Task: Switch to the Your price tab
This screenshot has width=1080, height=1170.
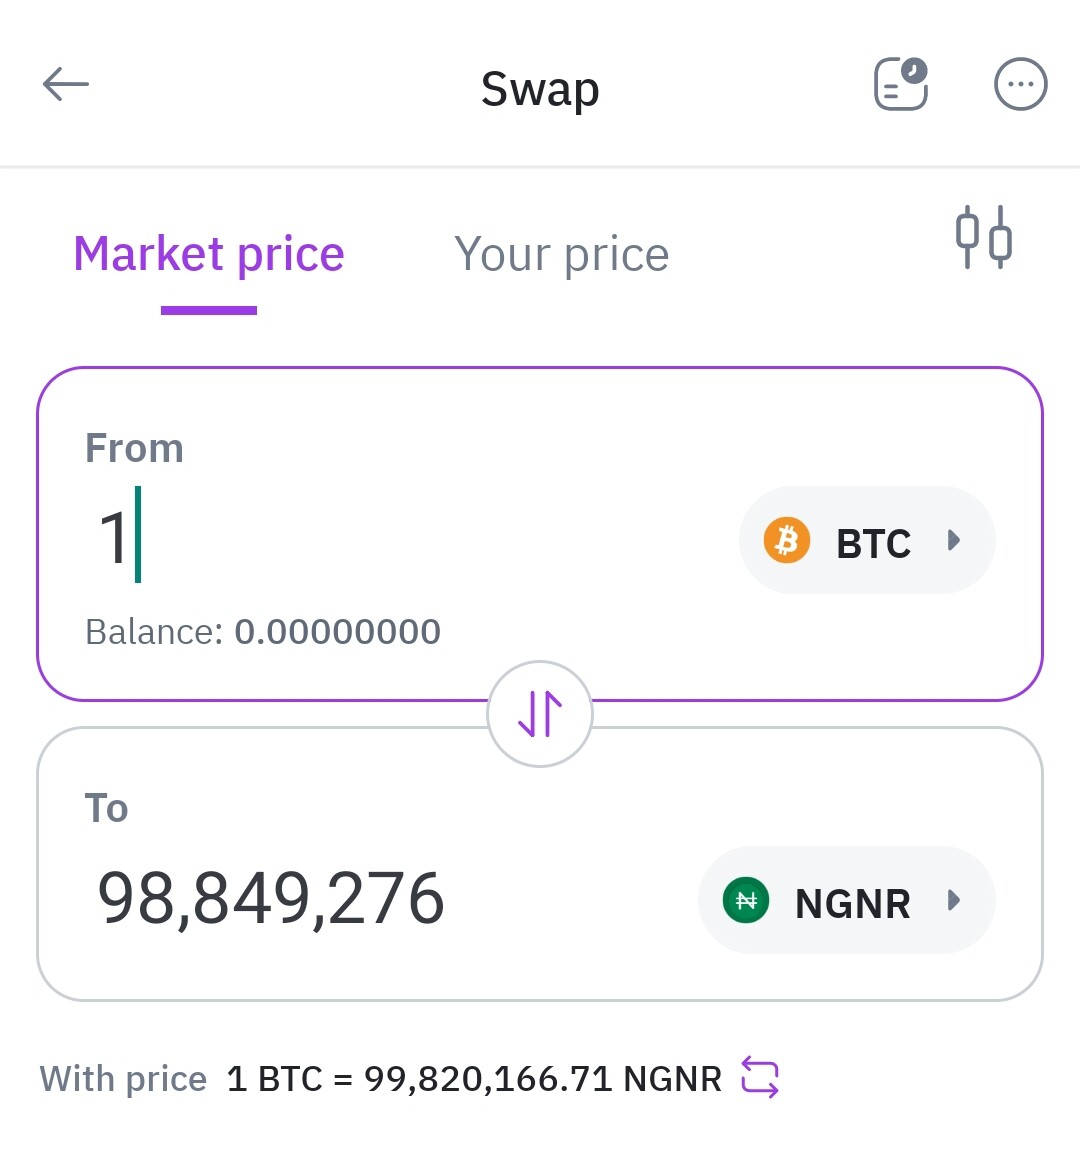Action: [561, 254]
